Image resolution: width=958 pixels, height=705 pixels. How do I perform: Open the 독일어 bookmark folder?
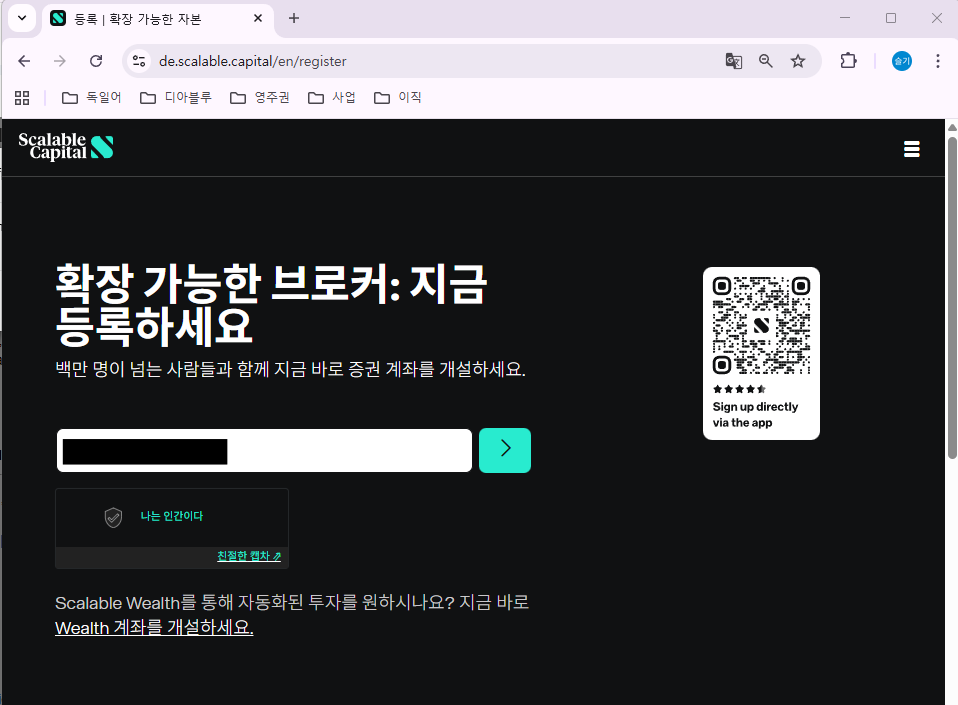[92, 98]
